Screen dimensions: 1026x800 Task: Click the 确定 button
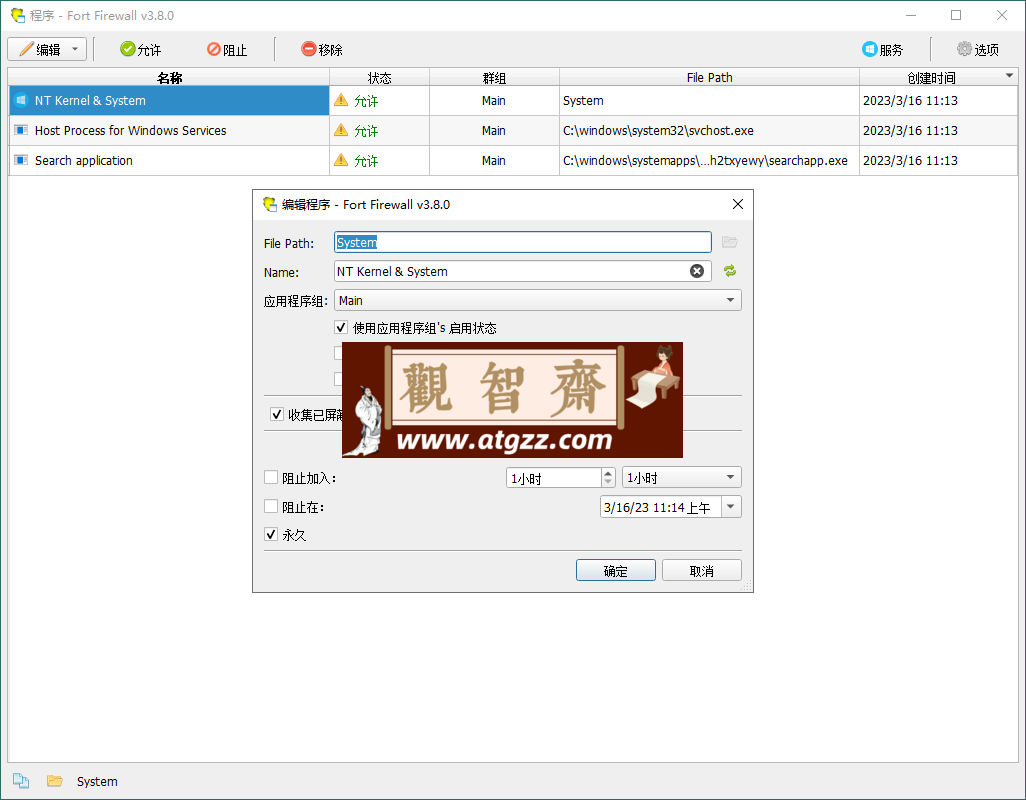(x=616, y=570)
